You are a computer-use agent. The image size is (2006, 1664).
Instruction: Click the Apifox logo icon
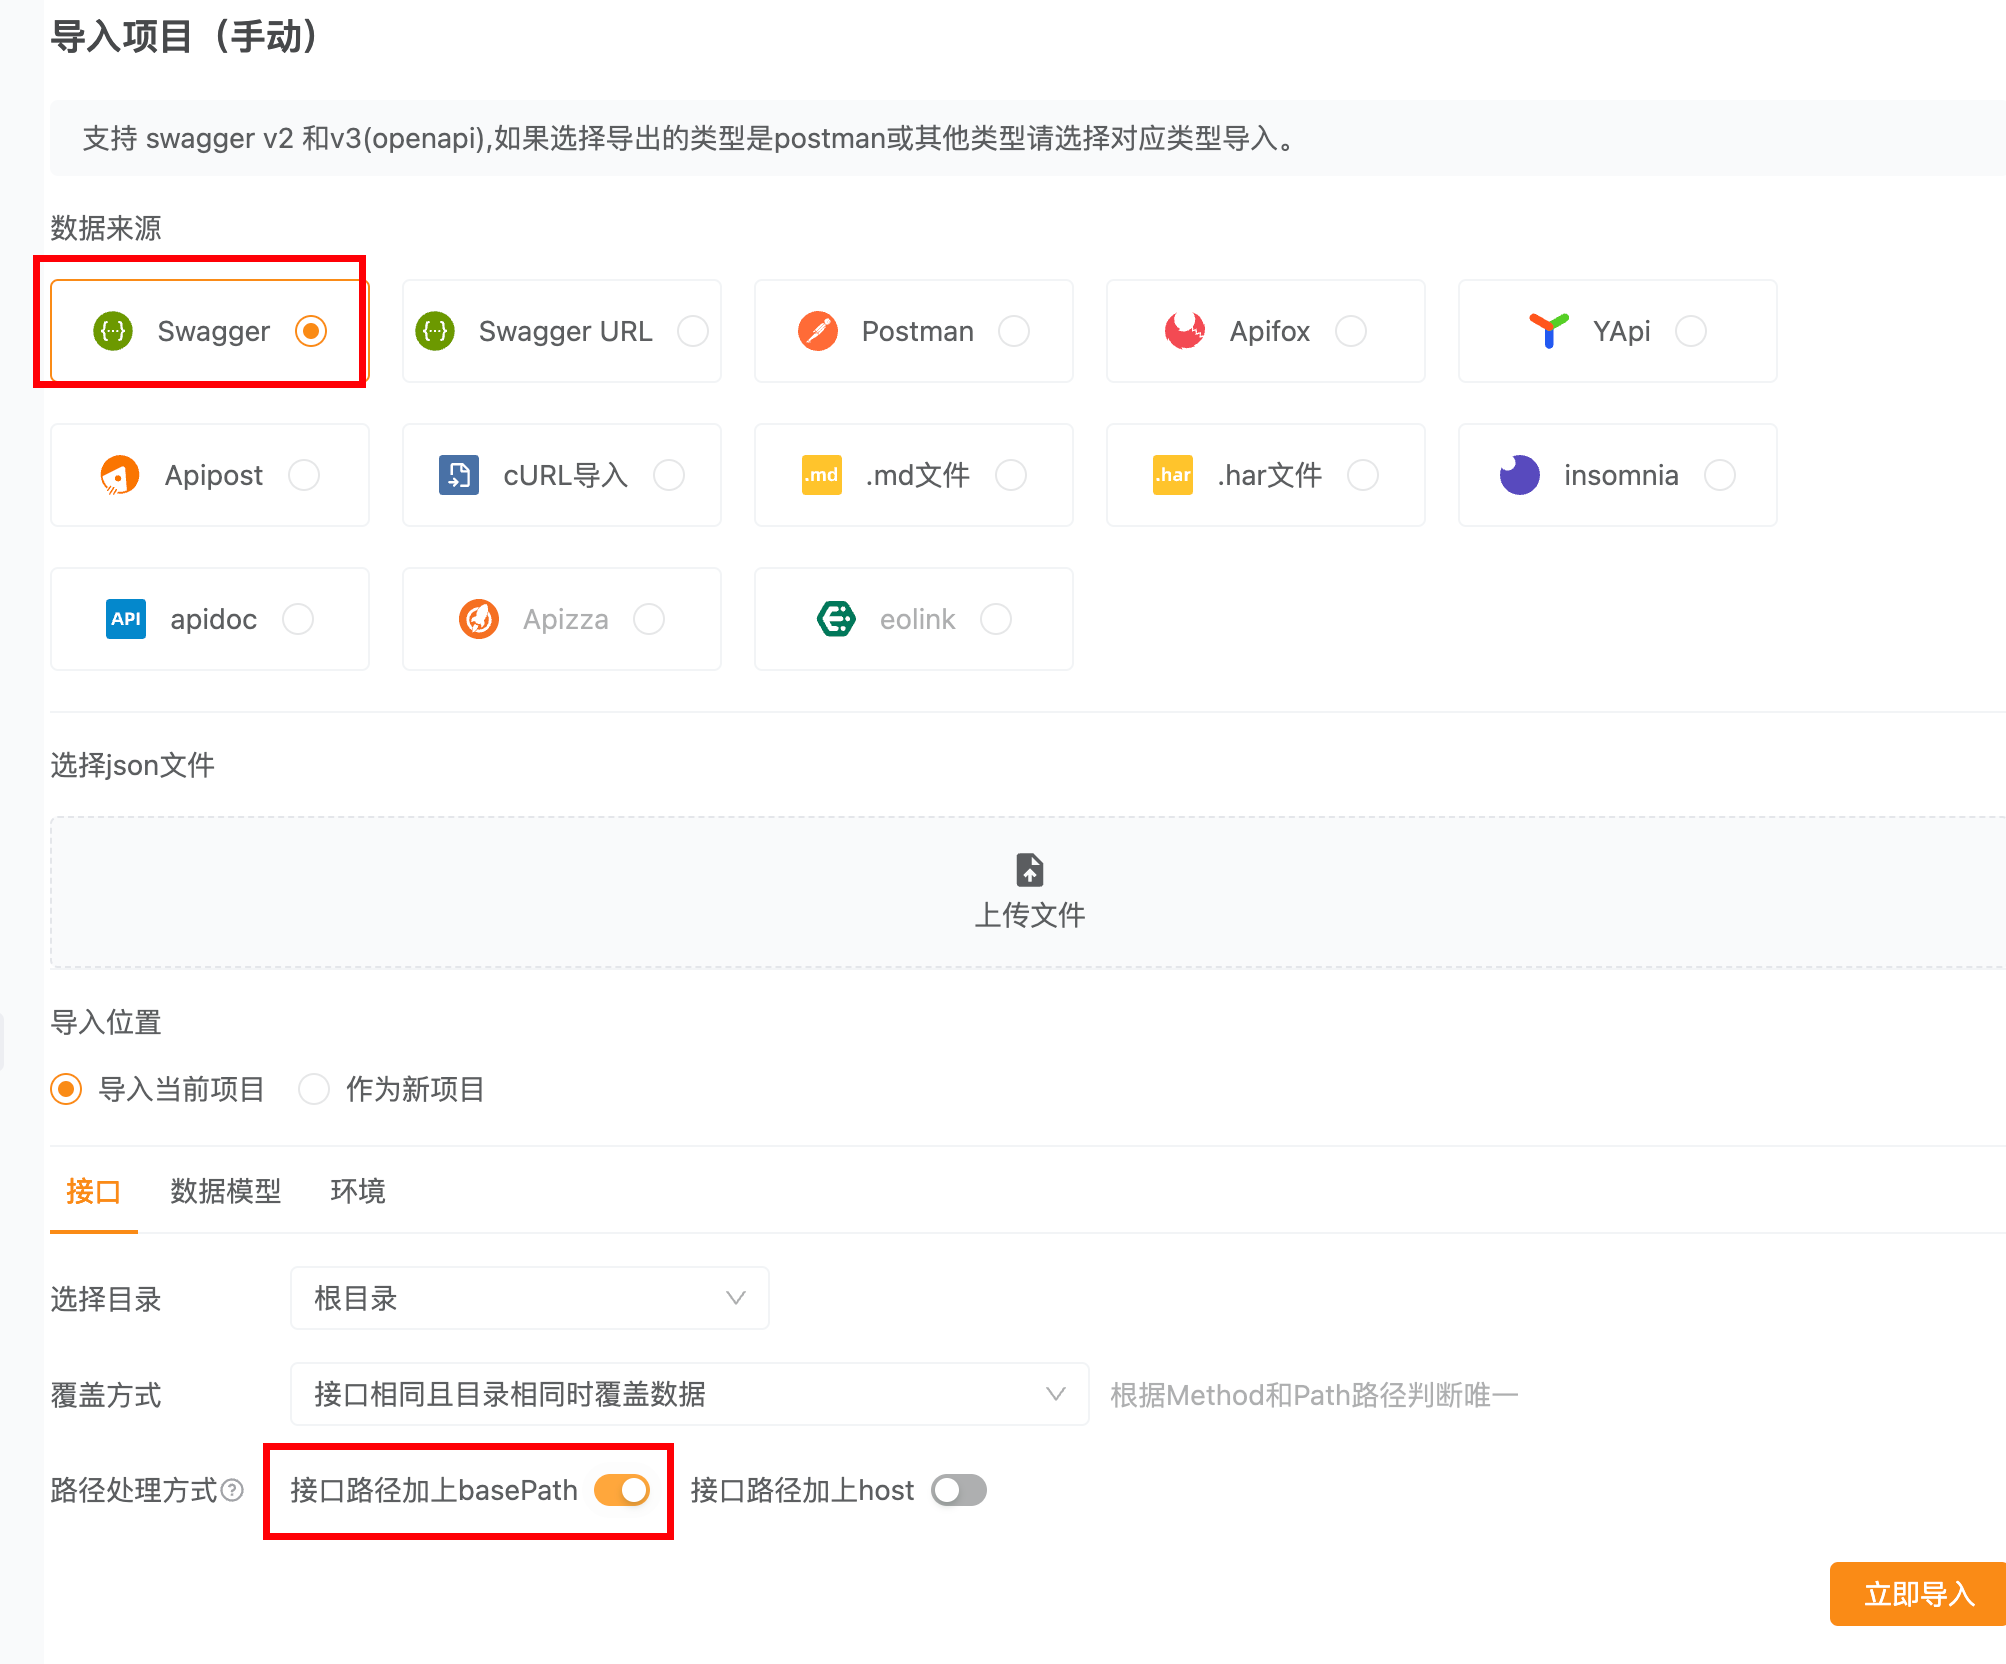tap(1185, 331)
